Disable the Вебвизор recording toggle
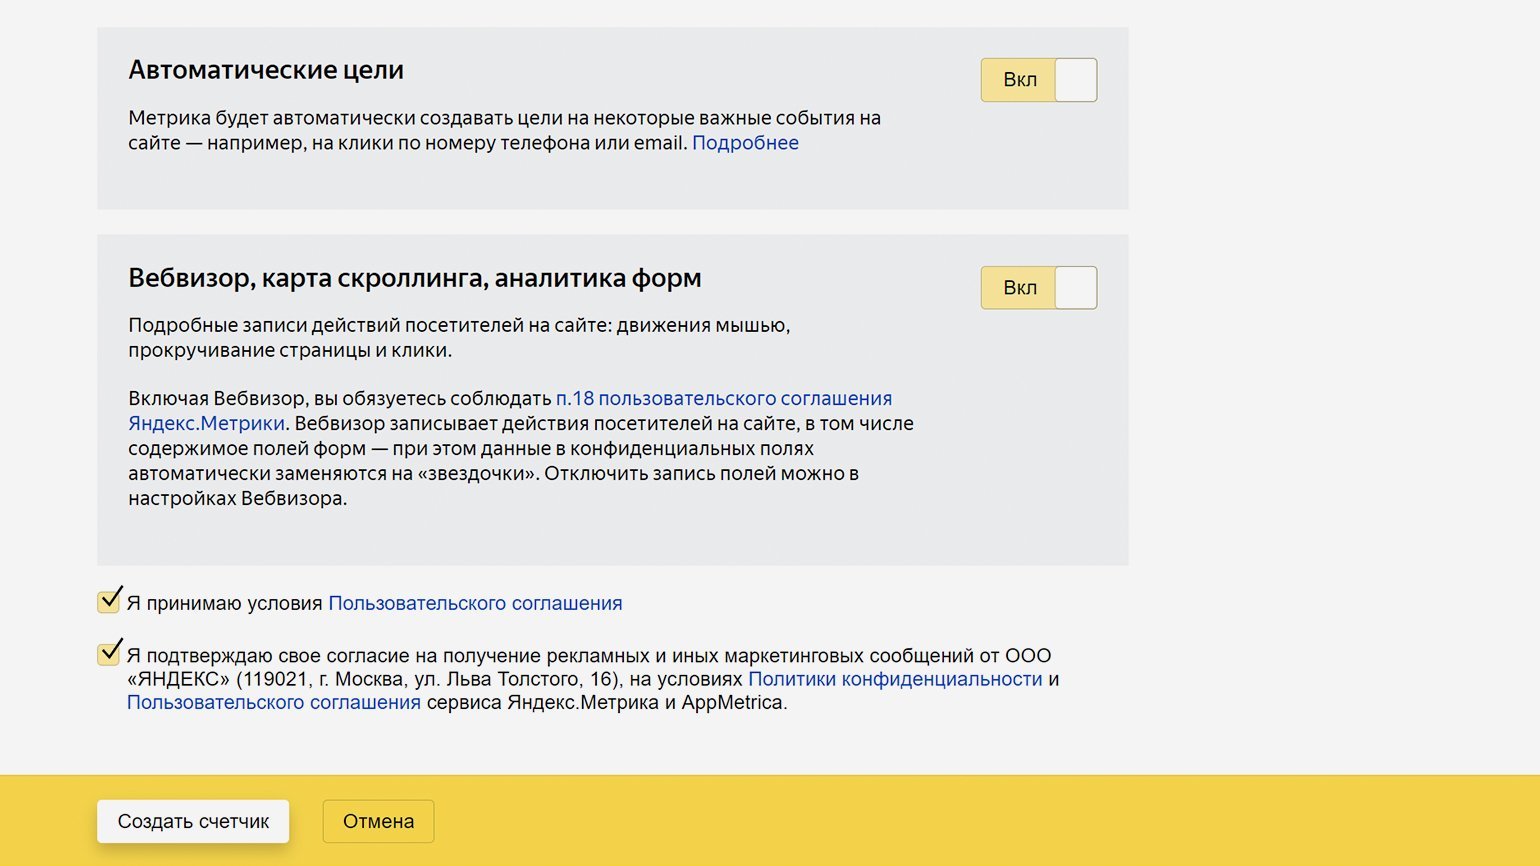The height and width of the screenshot is (866, 1540). (x=1038, y=288)
